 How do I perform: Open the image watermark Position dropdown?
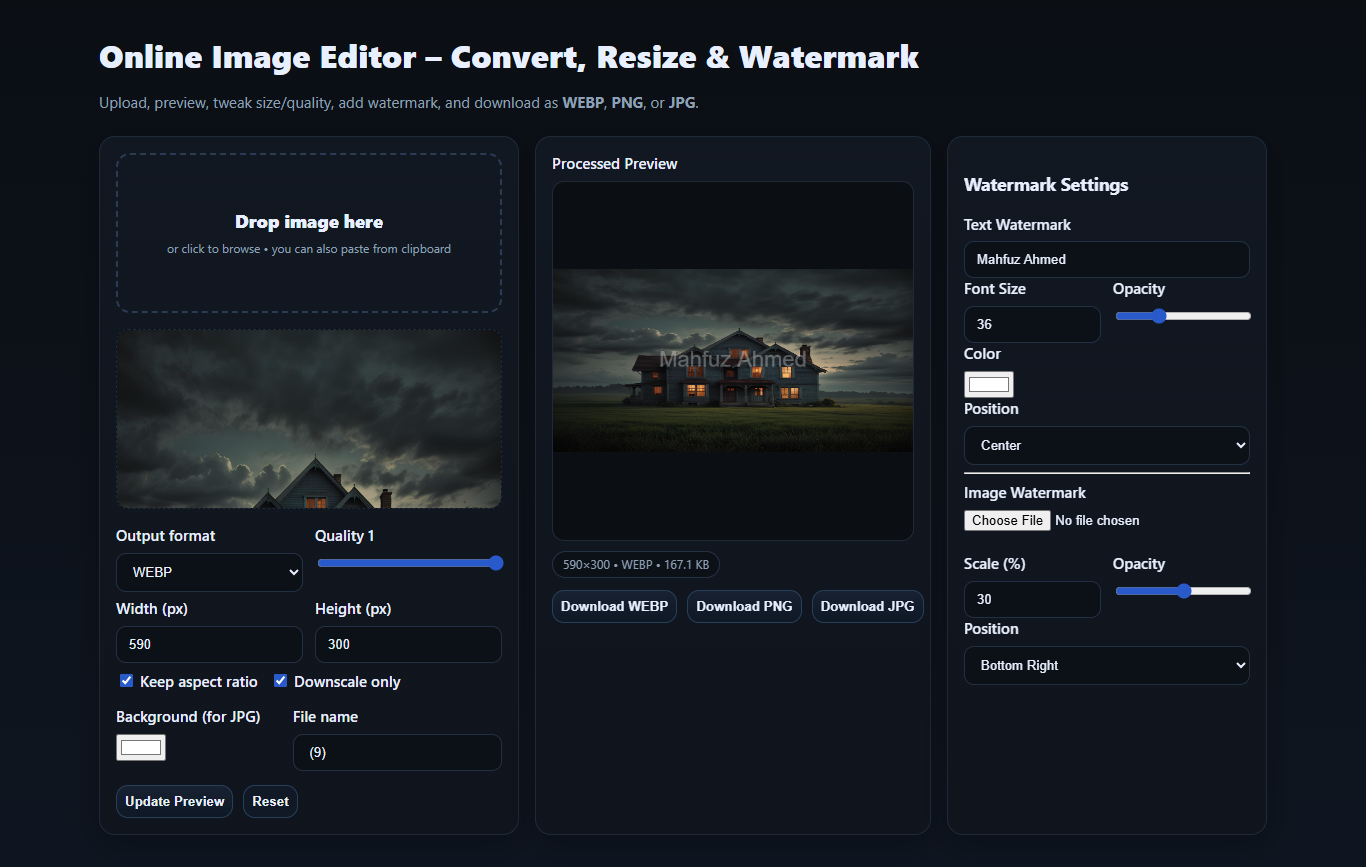1106,666
